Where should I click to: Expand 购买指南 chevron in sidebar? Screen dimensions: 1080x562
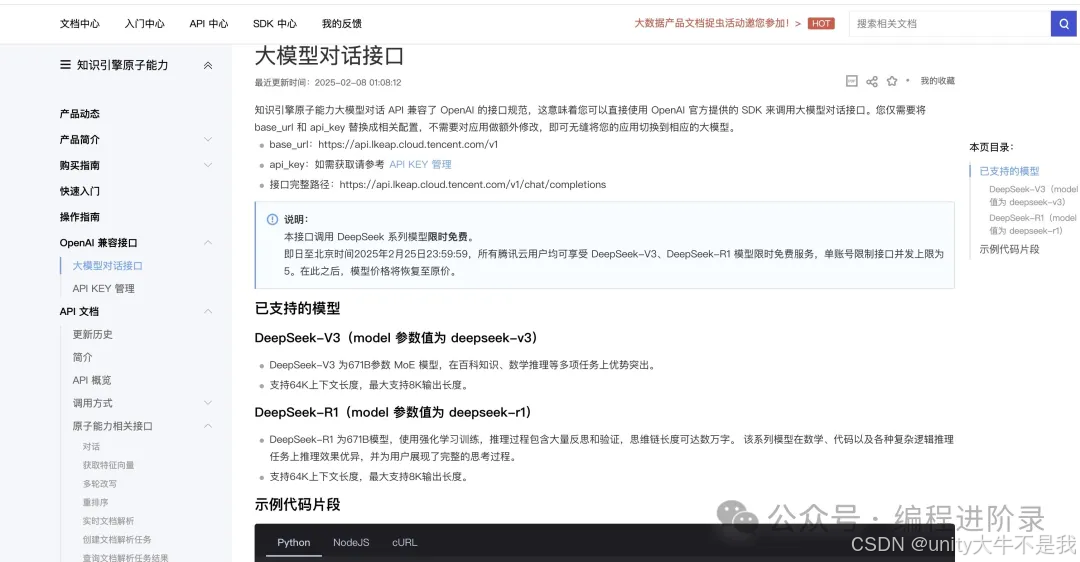(x=208, y=165)
